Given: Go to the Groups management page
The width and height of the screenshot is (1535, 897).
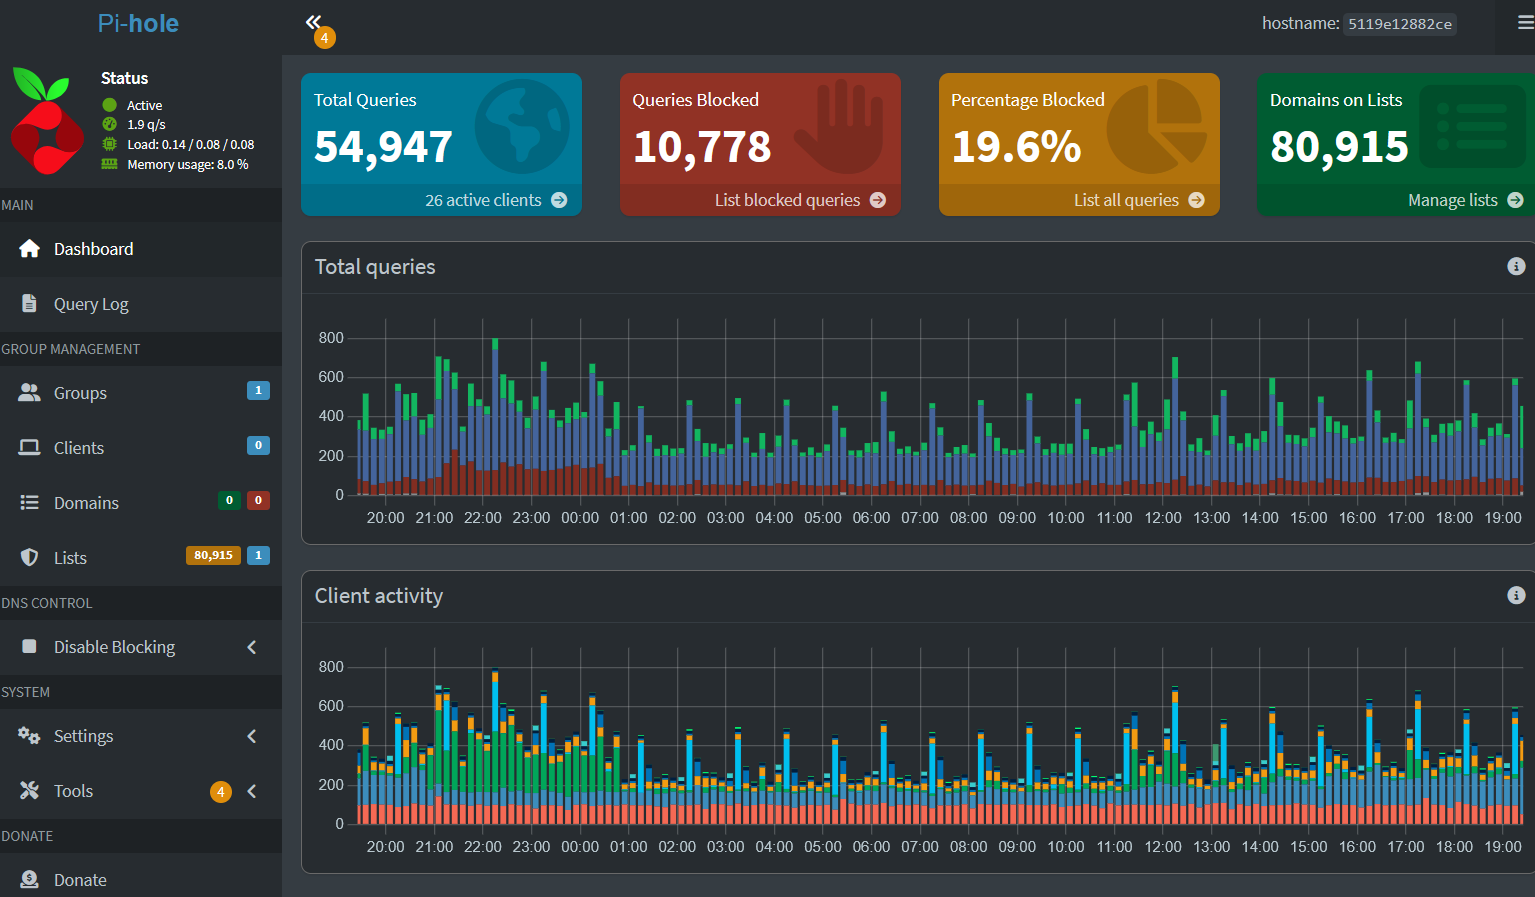Looking at the screenshot, I should [80, 393].
